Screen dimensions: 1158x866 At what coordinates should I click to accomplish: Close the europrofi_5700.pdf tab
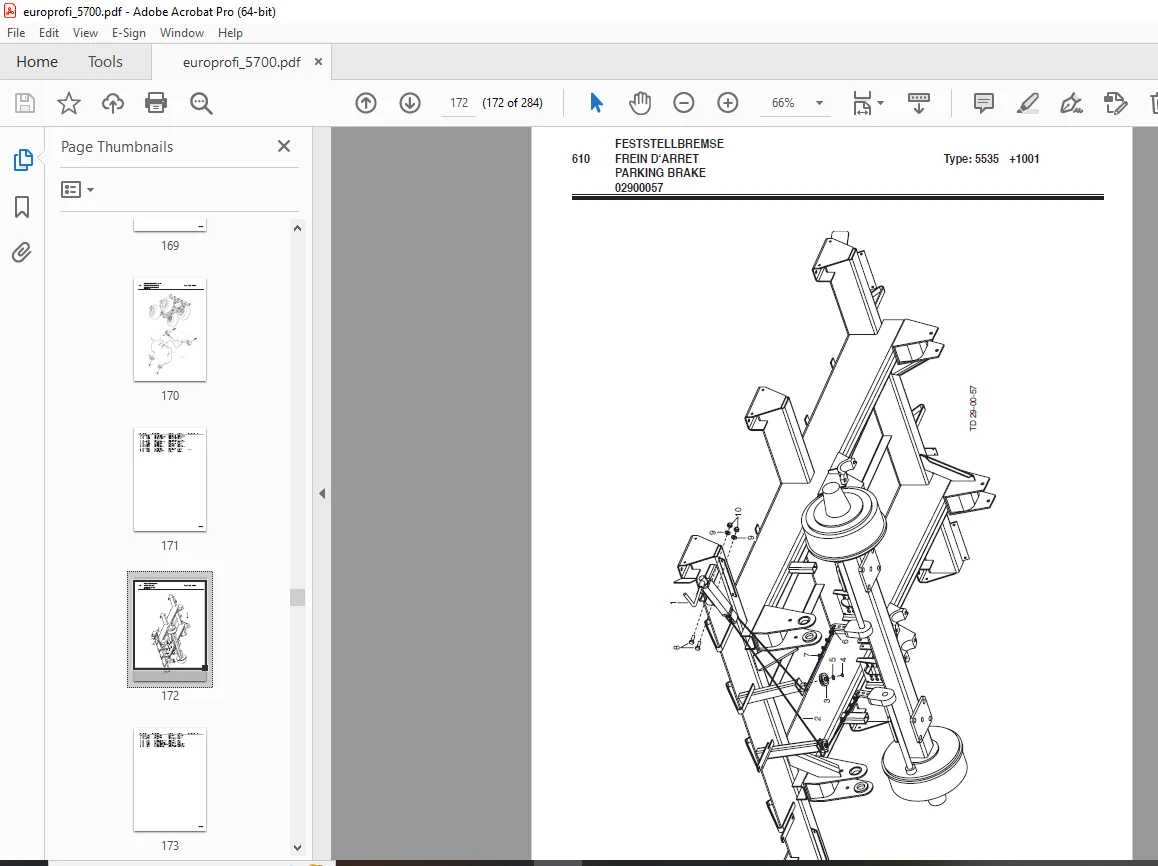pyautogui.click(x=318, y=62)
